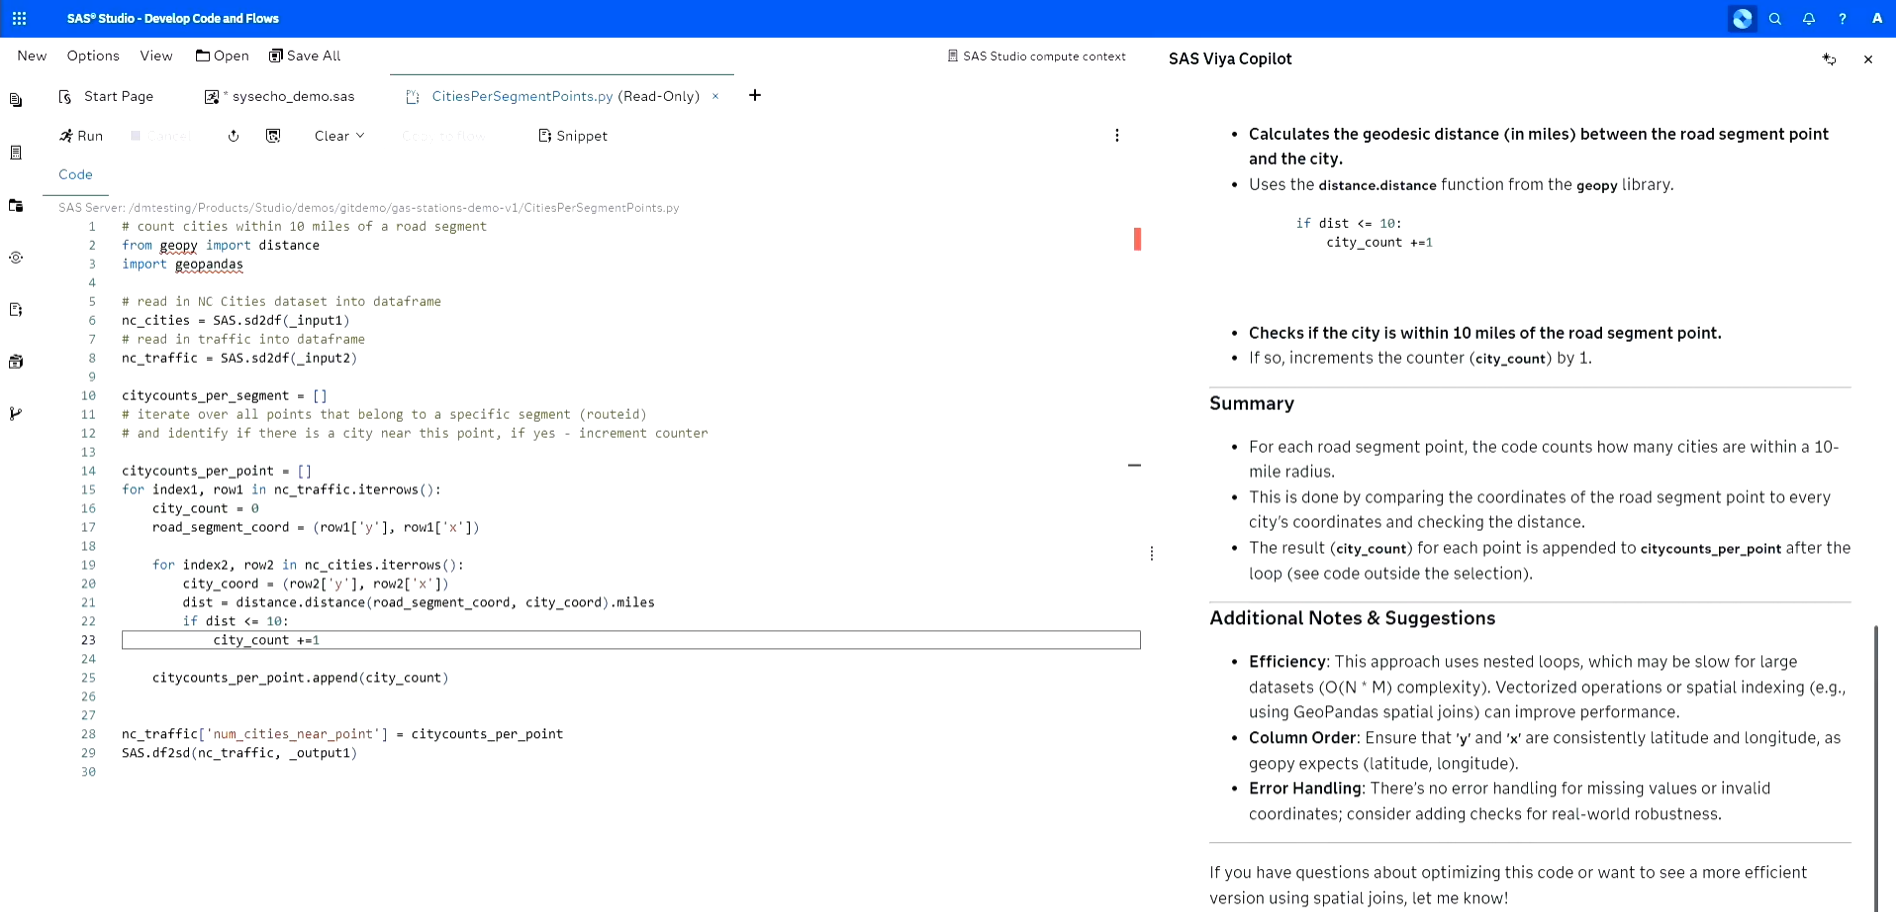Viewport: 1896px width, 912px height.
Task: Open the Options menu
Action: click(x=93, y=56)
